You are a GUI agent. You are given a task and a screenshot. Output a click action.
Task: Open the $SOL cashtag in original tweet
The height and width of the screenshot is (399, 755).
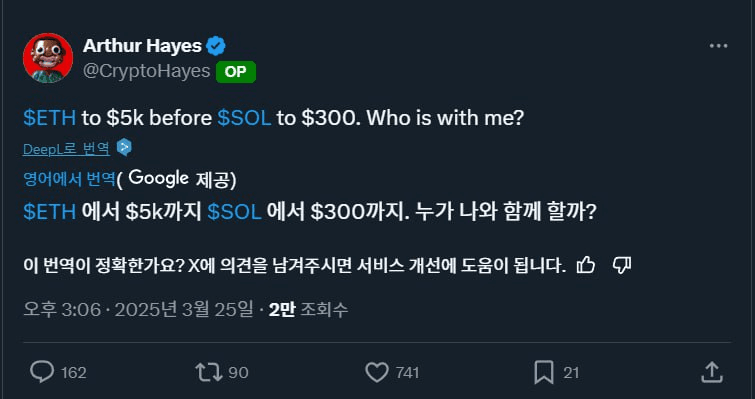[244, 118]
